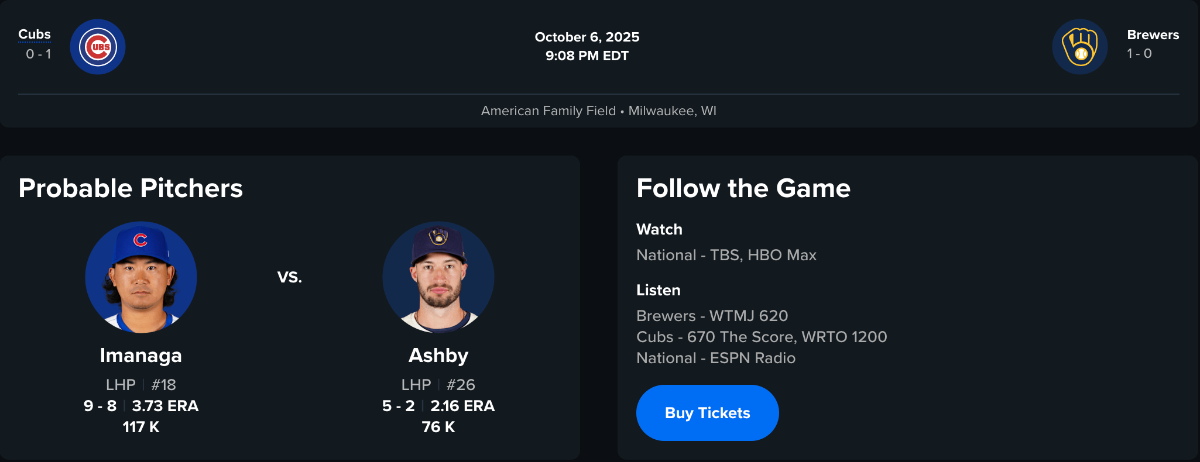Open the Cubs team name link
Viewport: 1200px width, 462px height.
pos(34,34)
